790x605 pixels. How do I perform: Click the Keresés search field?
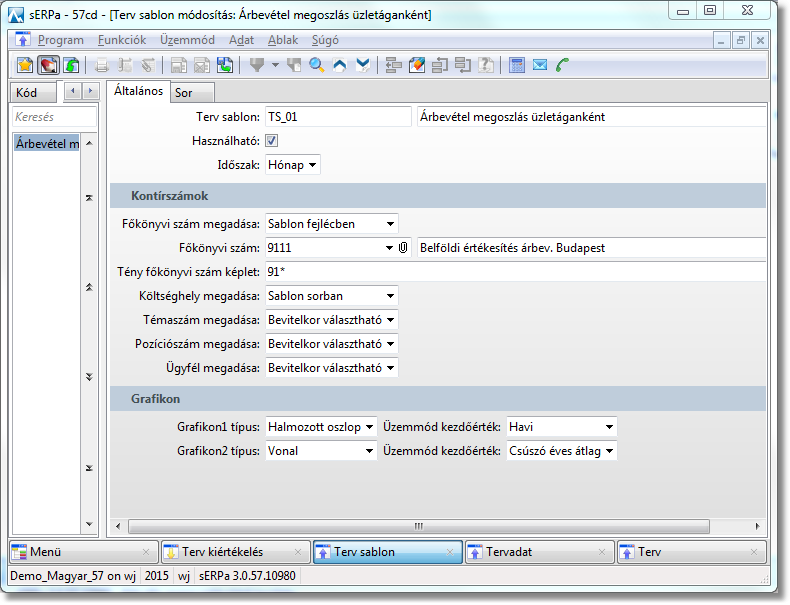pyautogui.click(x=55, y=117)
